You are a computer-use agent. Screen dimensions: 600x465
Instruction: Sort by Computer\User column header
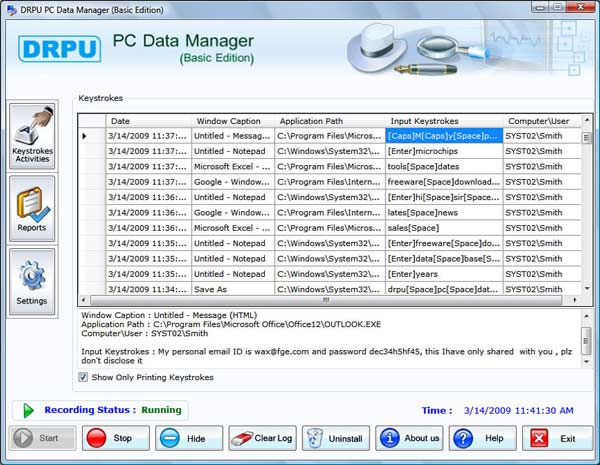[x=542, y=121]
